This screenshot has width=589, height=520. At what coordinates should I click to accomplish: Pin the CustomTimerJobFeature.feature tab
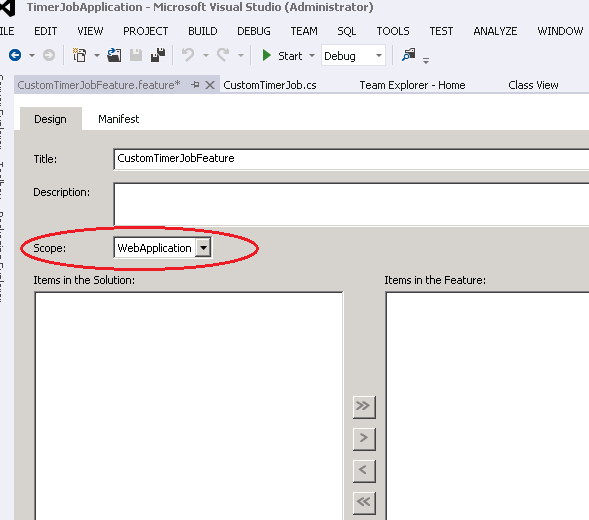[x=195, y=85]
